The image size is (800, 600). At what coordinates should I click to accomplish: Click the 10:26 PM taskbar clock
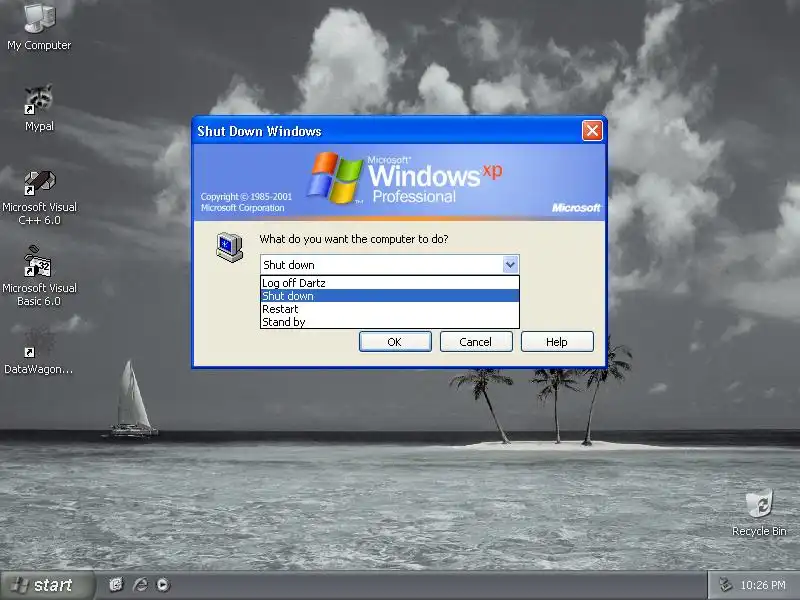pos(763,585)
